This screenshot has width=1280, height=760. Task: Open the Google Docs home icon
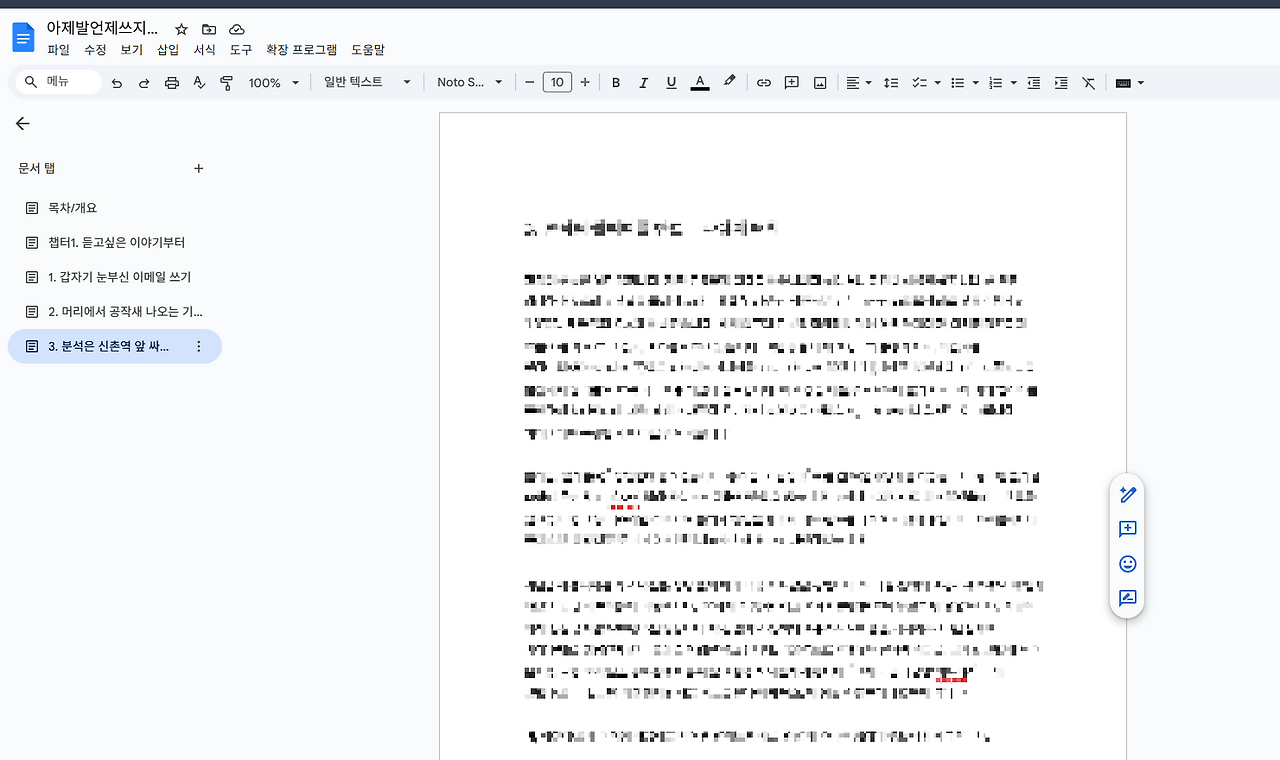coord(22,38)
